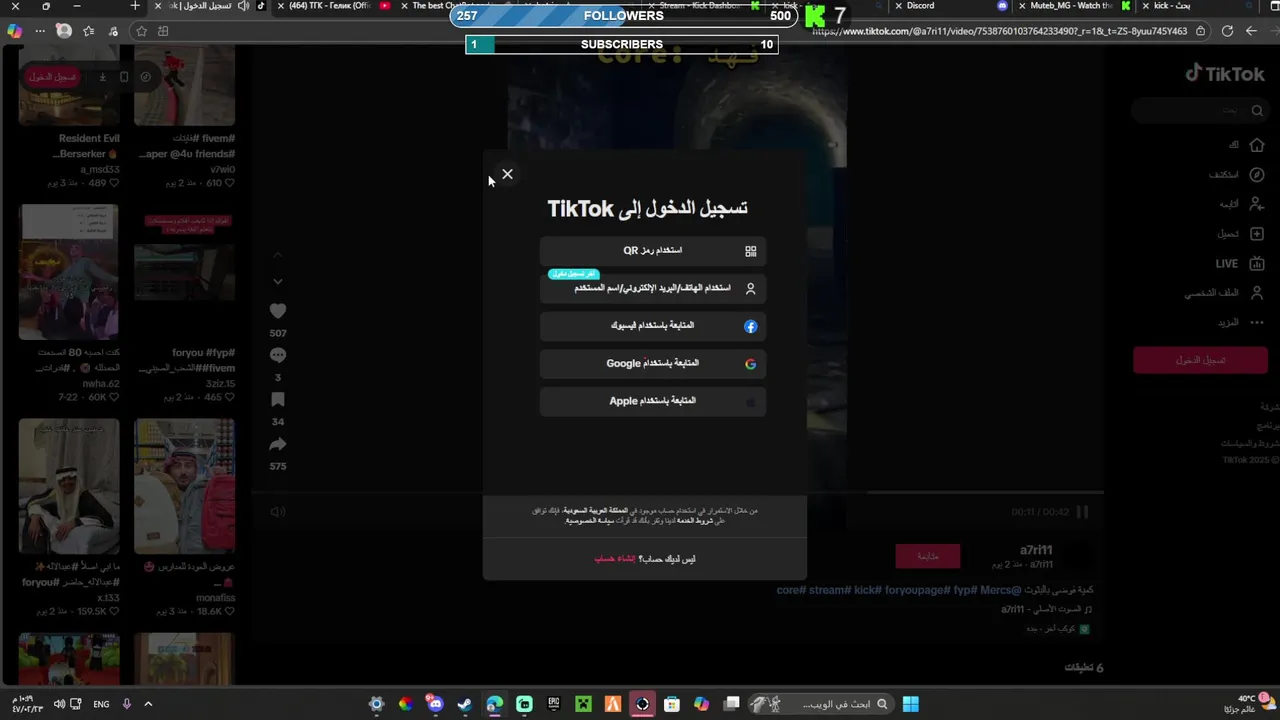
Task: Click the red login button in sidebar
Action: click(x=1200, y=360)
